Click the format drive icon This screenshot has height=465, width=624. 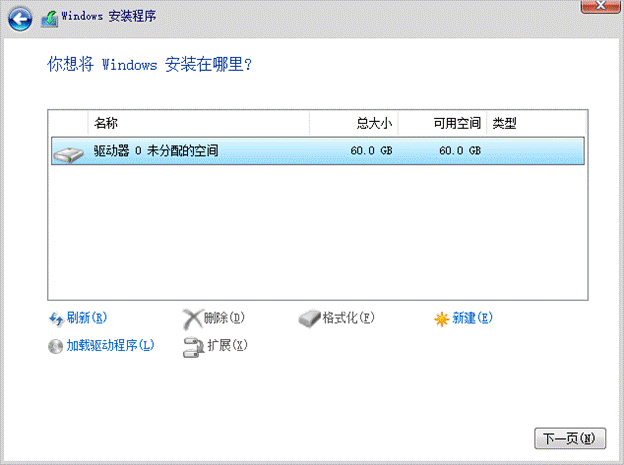309,318
